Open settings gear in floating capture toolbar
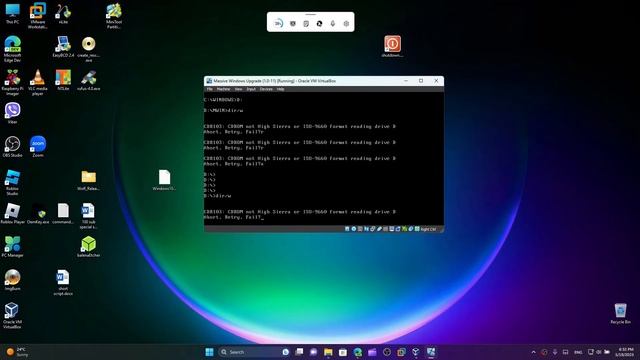This screenshot has height=360, width=640. tap(346, 23)
